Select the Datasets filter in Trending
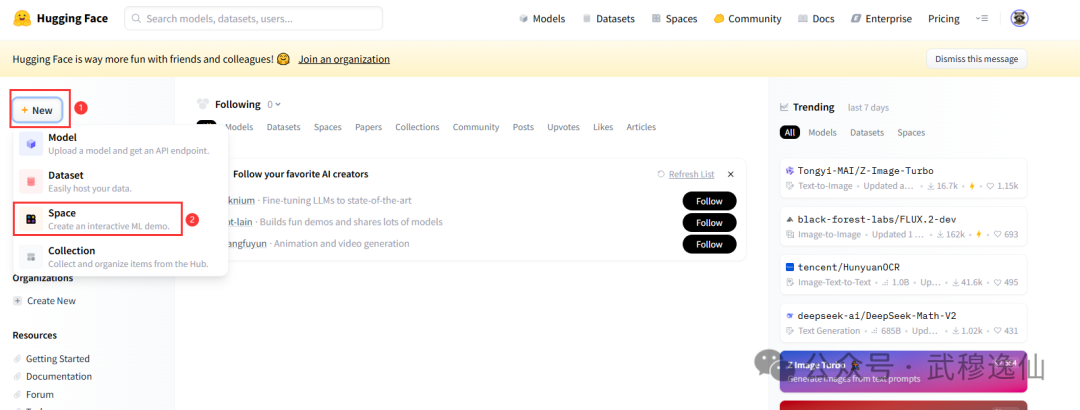 867,132
